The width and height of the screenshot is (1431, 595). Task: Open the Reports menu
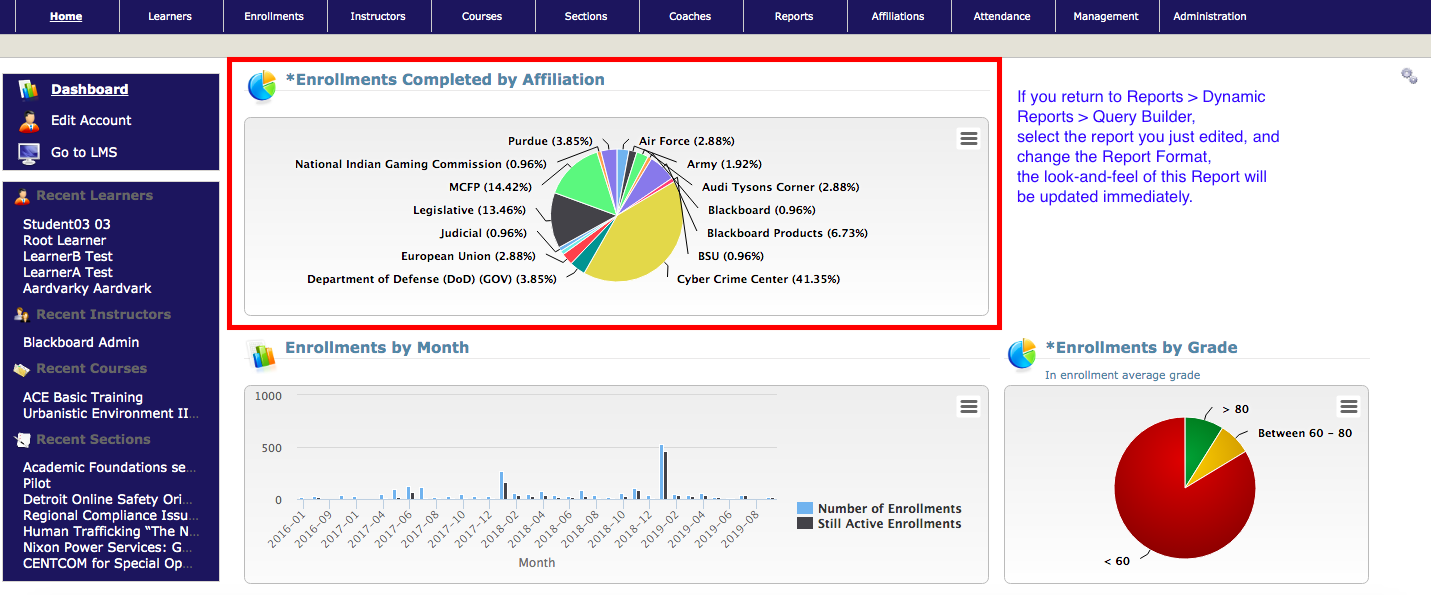tap(794, 16)
